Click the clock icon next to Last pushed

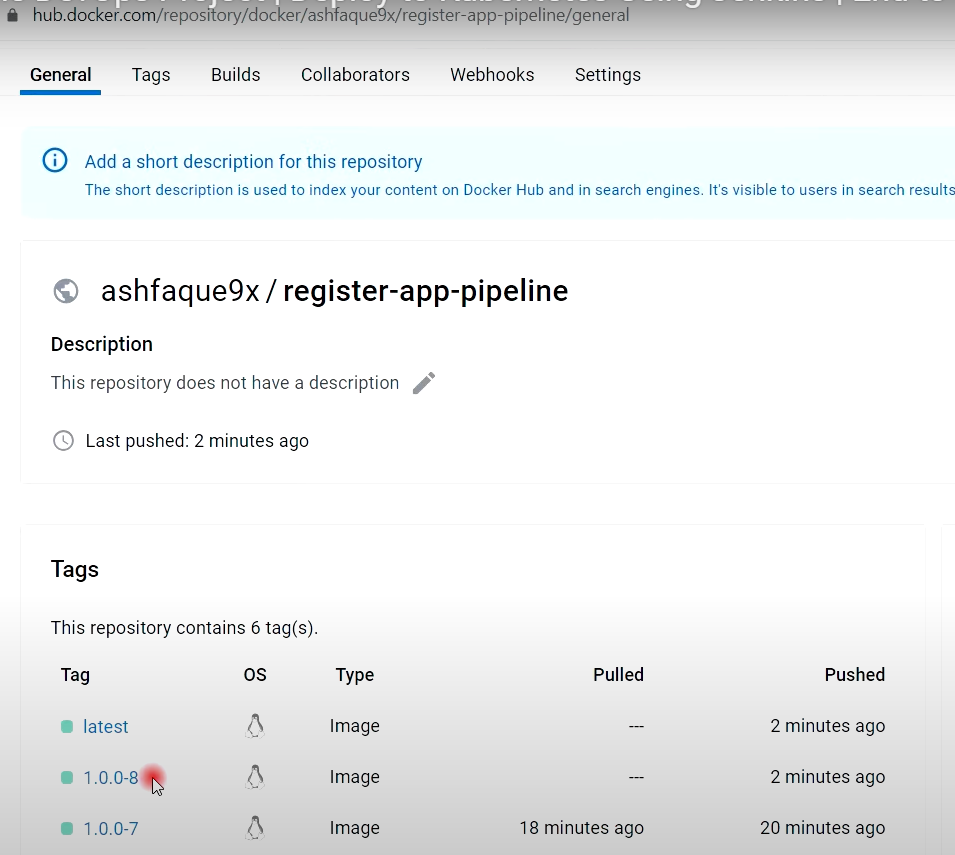63,440
